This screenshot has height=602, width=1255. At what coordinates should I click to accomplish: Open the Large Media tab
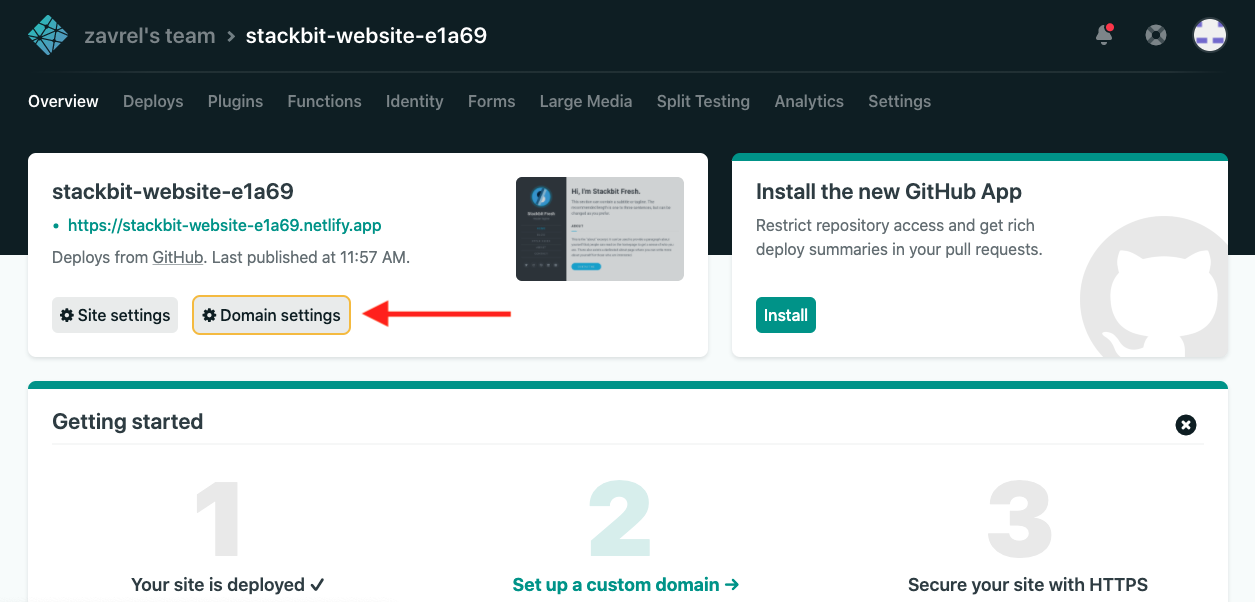tap(586, 101)
